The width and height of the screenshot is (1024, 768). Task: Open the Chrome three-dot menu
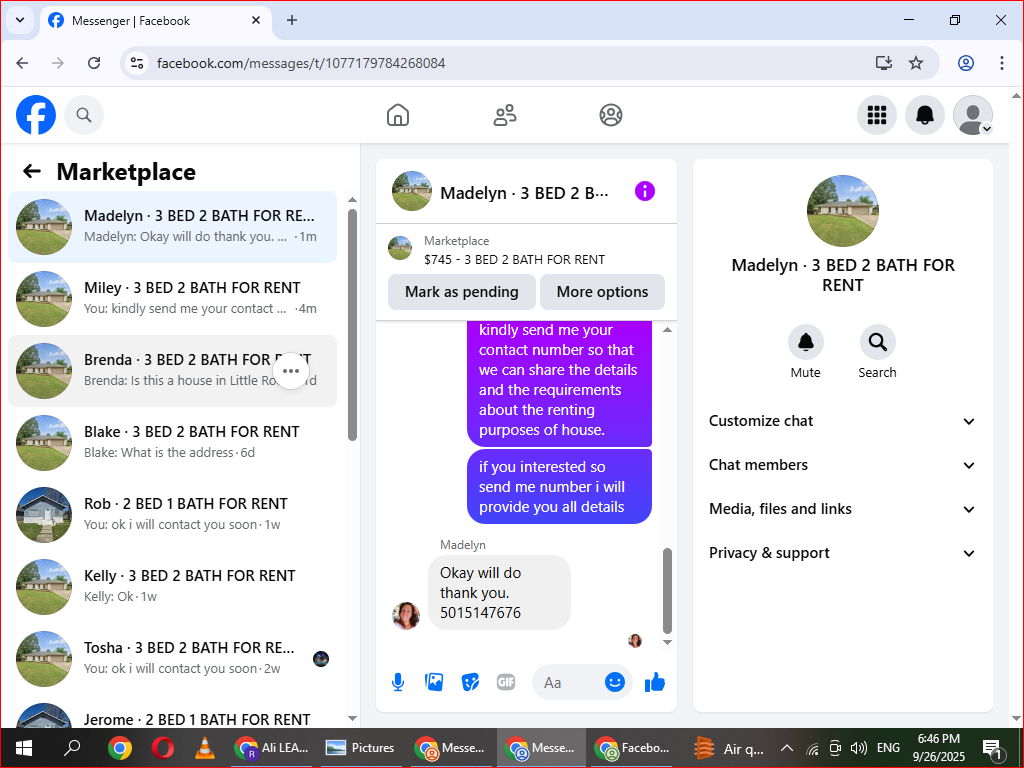pyautogui.click(x=1002, y=63)
